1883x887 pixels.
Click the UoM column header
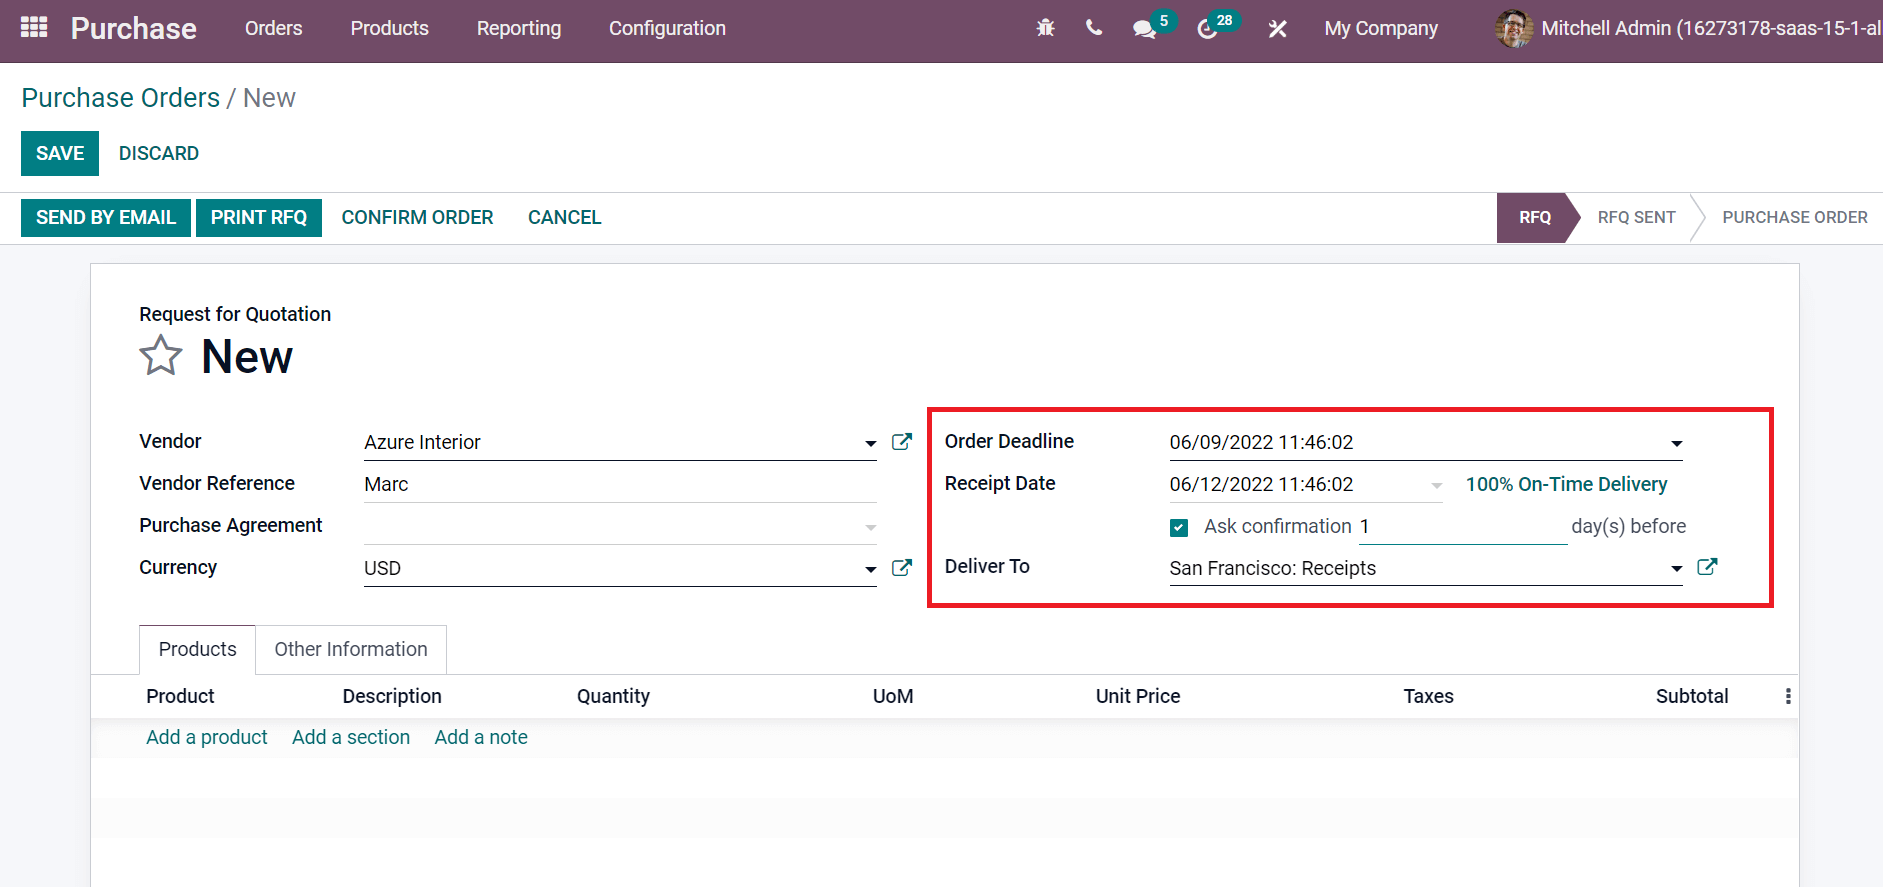(x=893, y=696)
